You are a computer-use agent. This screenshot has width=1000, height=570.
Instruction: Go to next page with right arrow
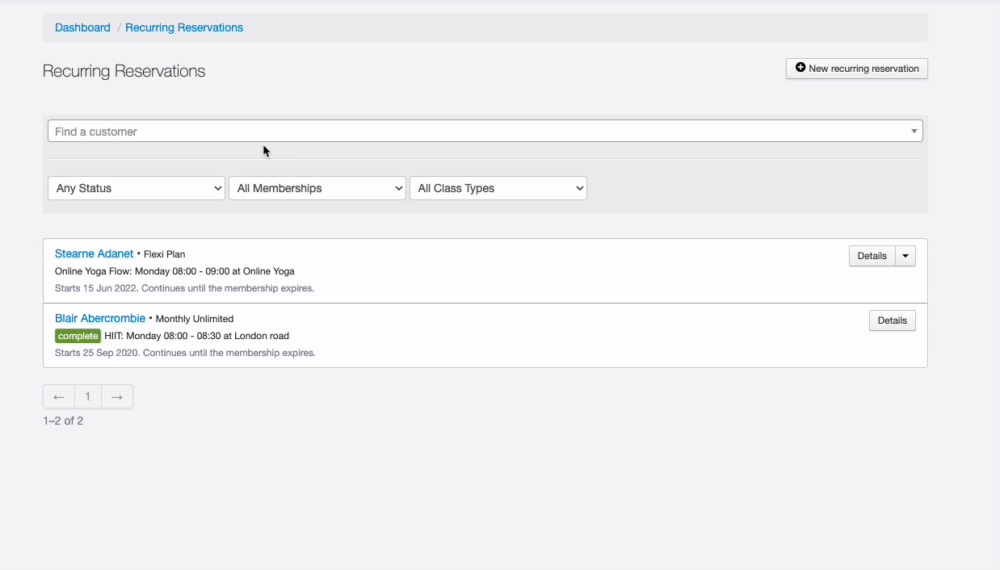[x=117, y=397]
